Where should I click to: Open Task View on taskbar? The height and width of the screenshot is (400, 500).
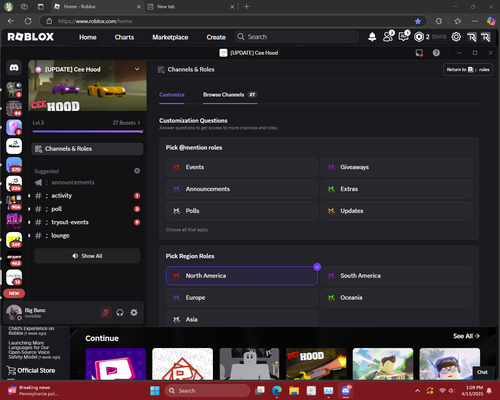(260, 390)
